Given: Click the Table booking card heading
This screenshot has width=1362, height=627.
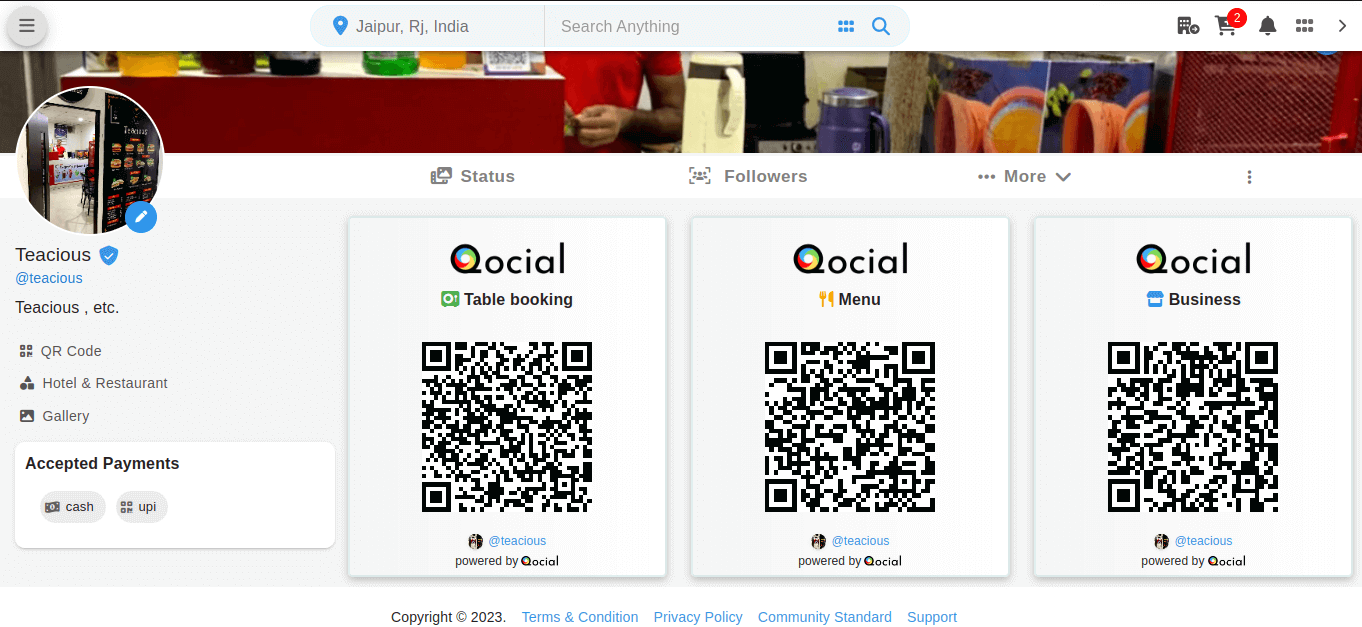Looking at the screenshot, I should click(507, 299).
